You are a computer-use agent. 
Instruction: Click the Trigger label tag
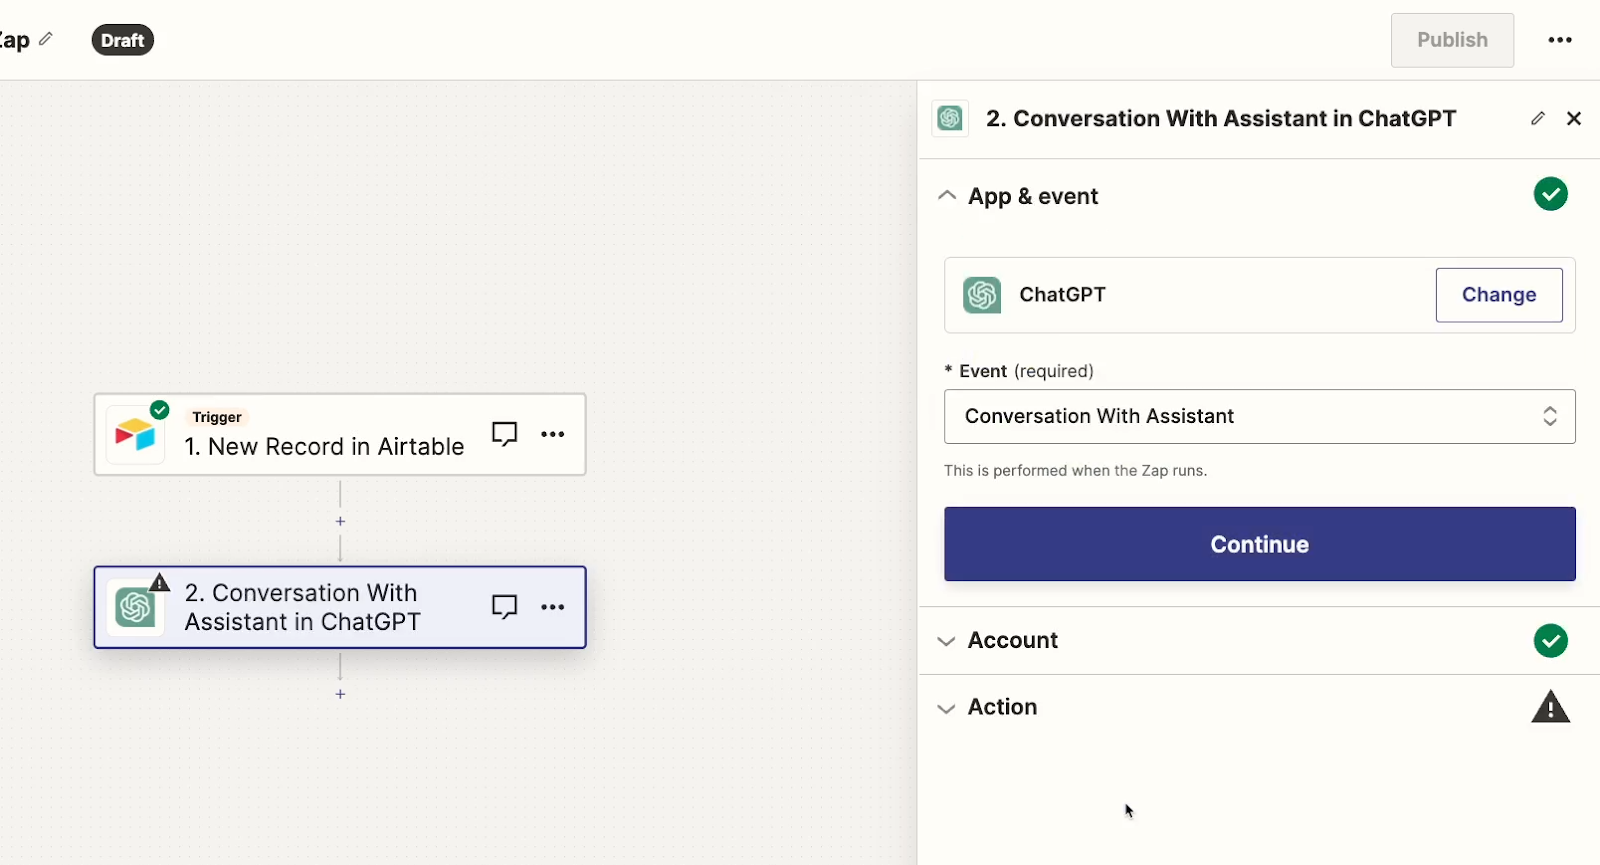[217, 417]
